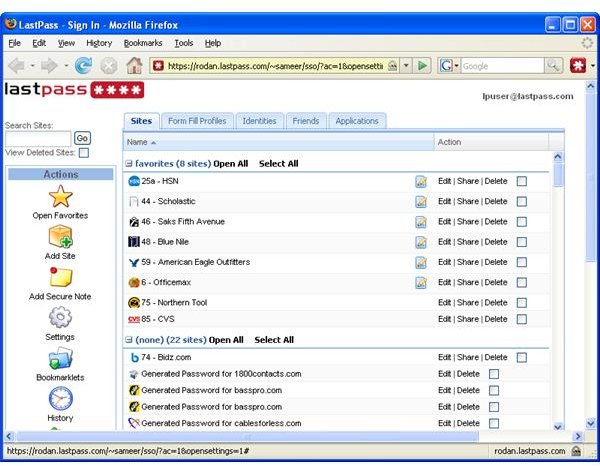The height and width of the screenshot is (466, 600).
Task: Open the Bookmarks menu
Action: coord(143,43)
